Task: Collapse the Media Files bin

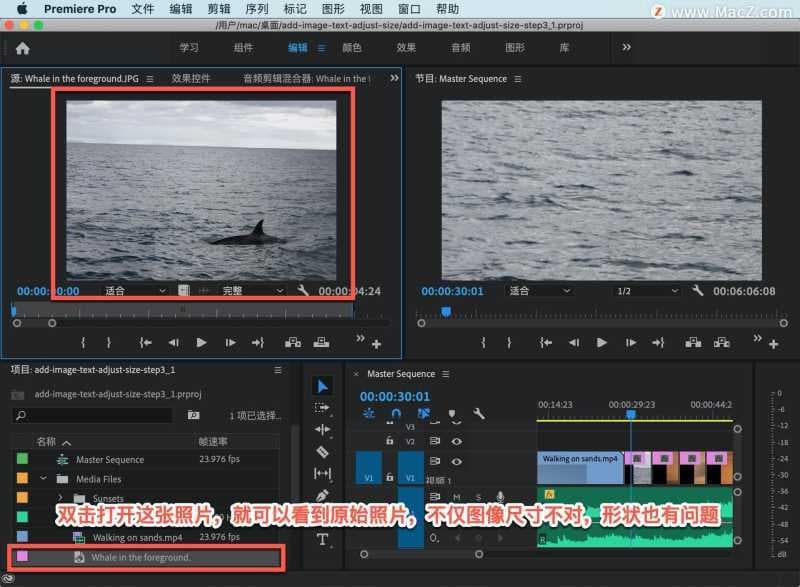Action: (x=44, y=479)
